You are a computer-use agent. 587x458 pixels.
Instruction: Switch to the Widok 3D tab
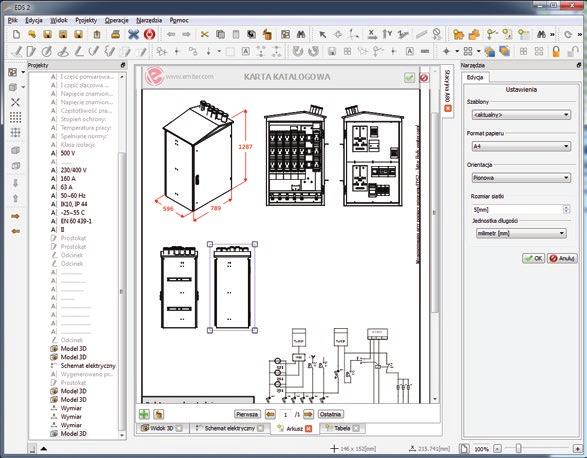coord(161,428)
